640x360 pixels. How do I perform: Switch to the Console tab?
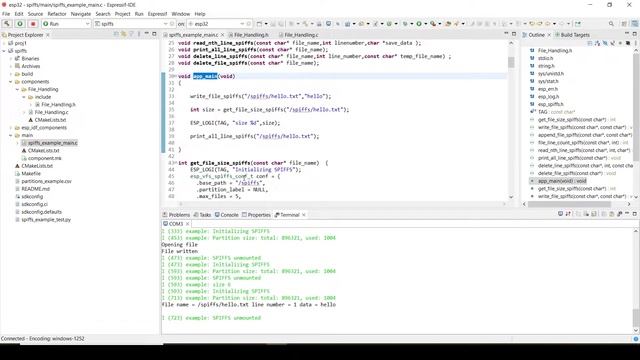point(227,215)
